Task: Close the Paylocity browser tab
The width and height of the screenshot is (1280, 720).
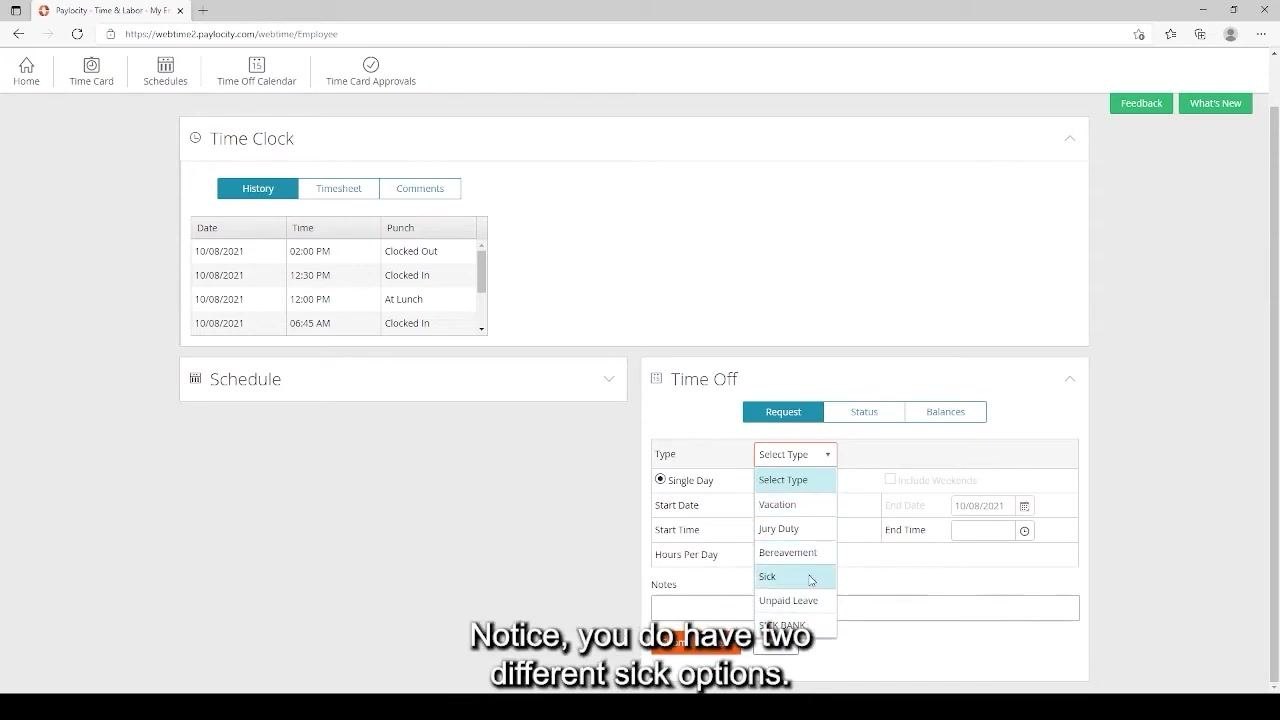Action: [x=180, y=10]
